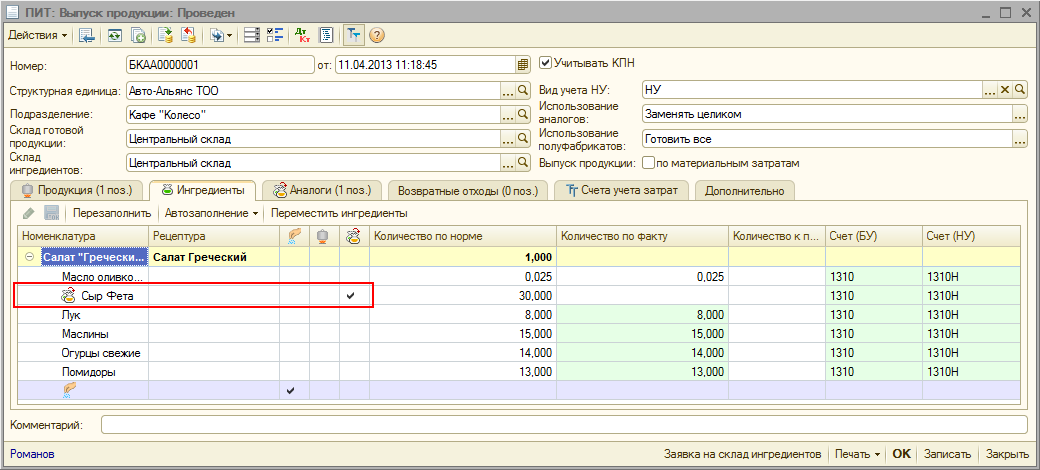Click the Перезаполнить button
The height and width of the screenshot is (470, 1040).
pyautogui.click(x=112, y=213)
